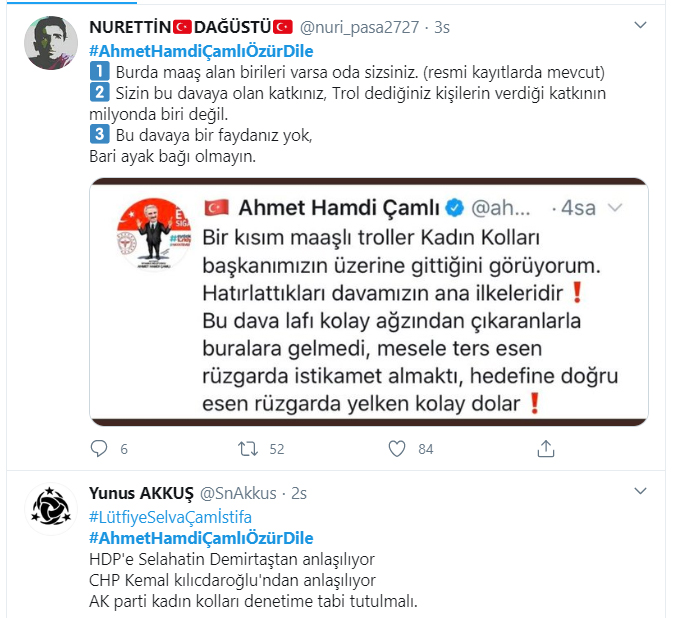The width and height of the screenshot is (675, 618).
Task: Open replies on Nurettin Dağüstü's tweet
Action: 99,449
